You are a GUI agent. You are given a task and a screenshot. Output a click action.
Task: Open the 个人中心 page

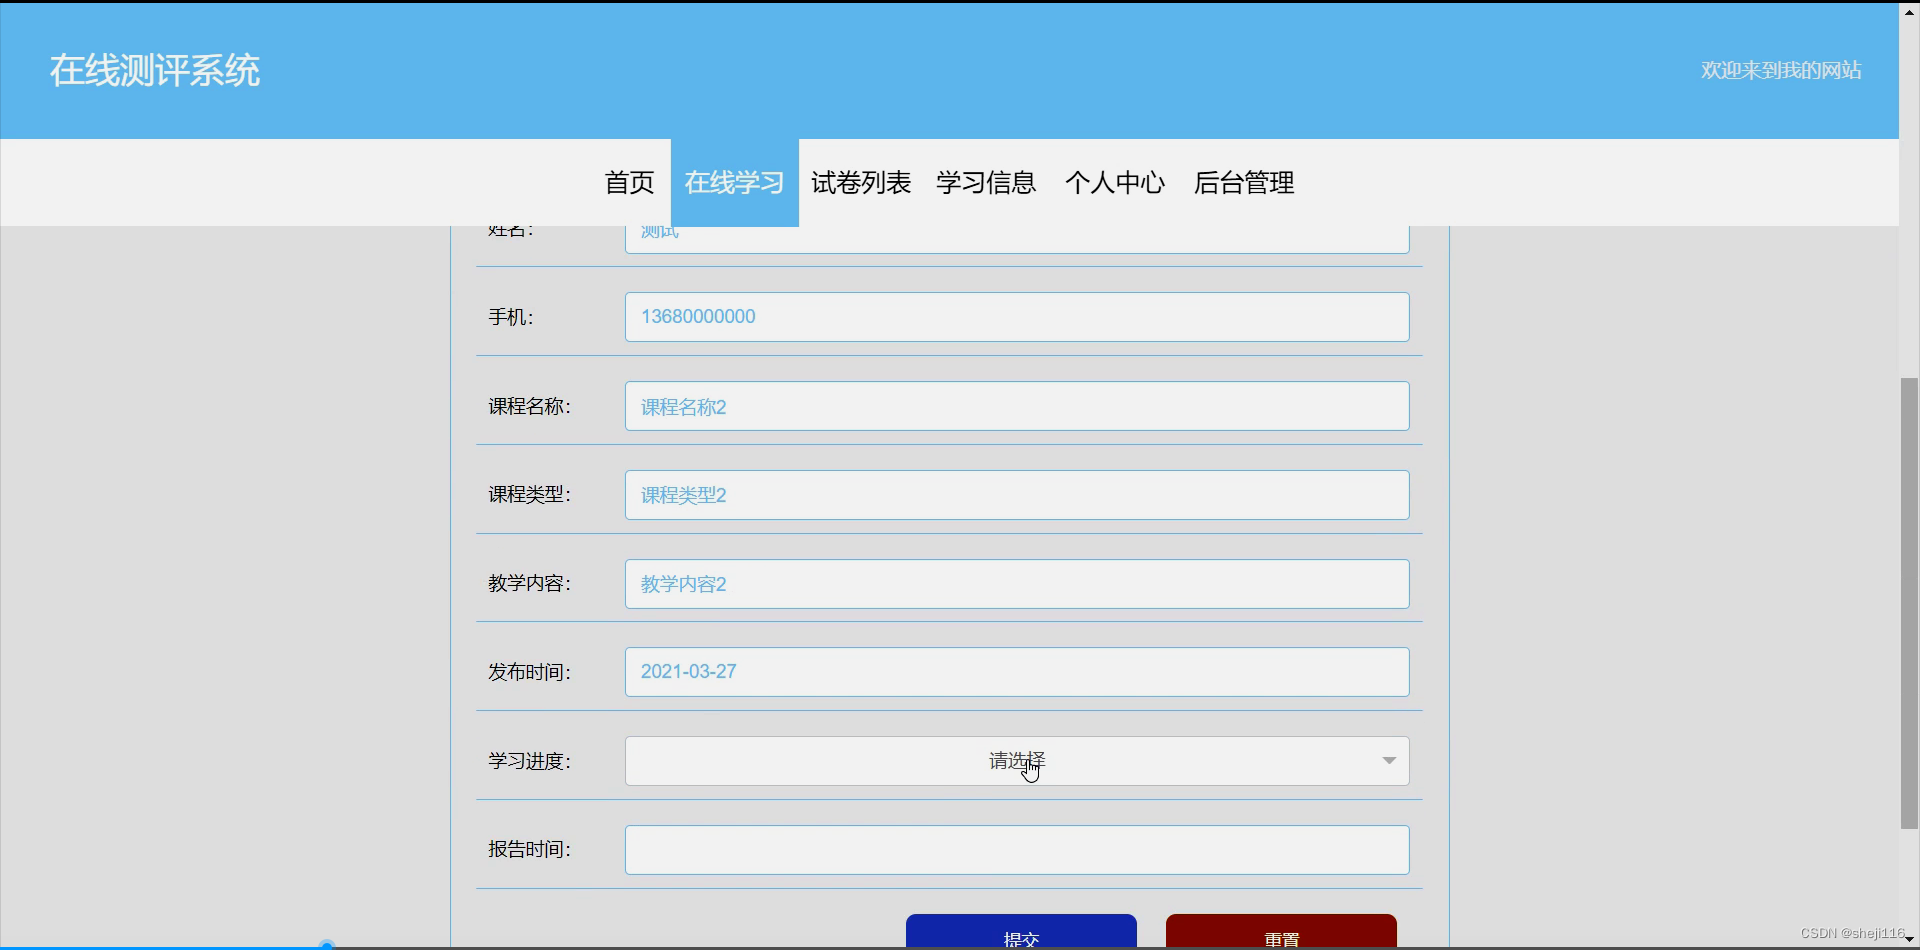[1115, 183]
